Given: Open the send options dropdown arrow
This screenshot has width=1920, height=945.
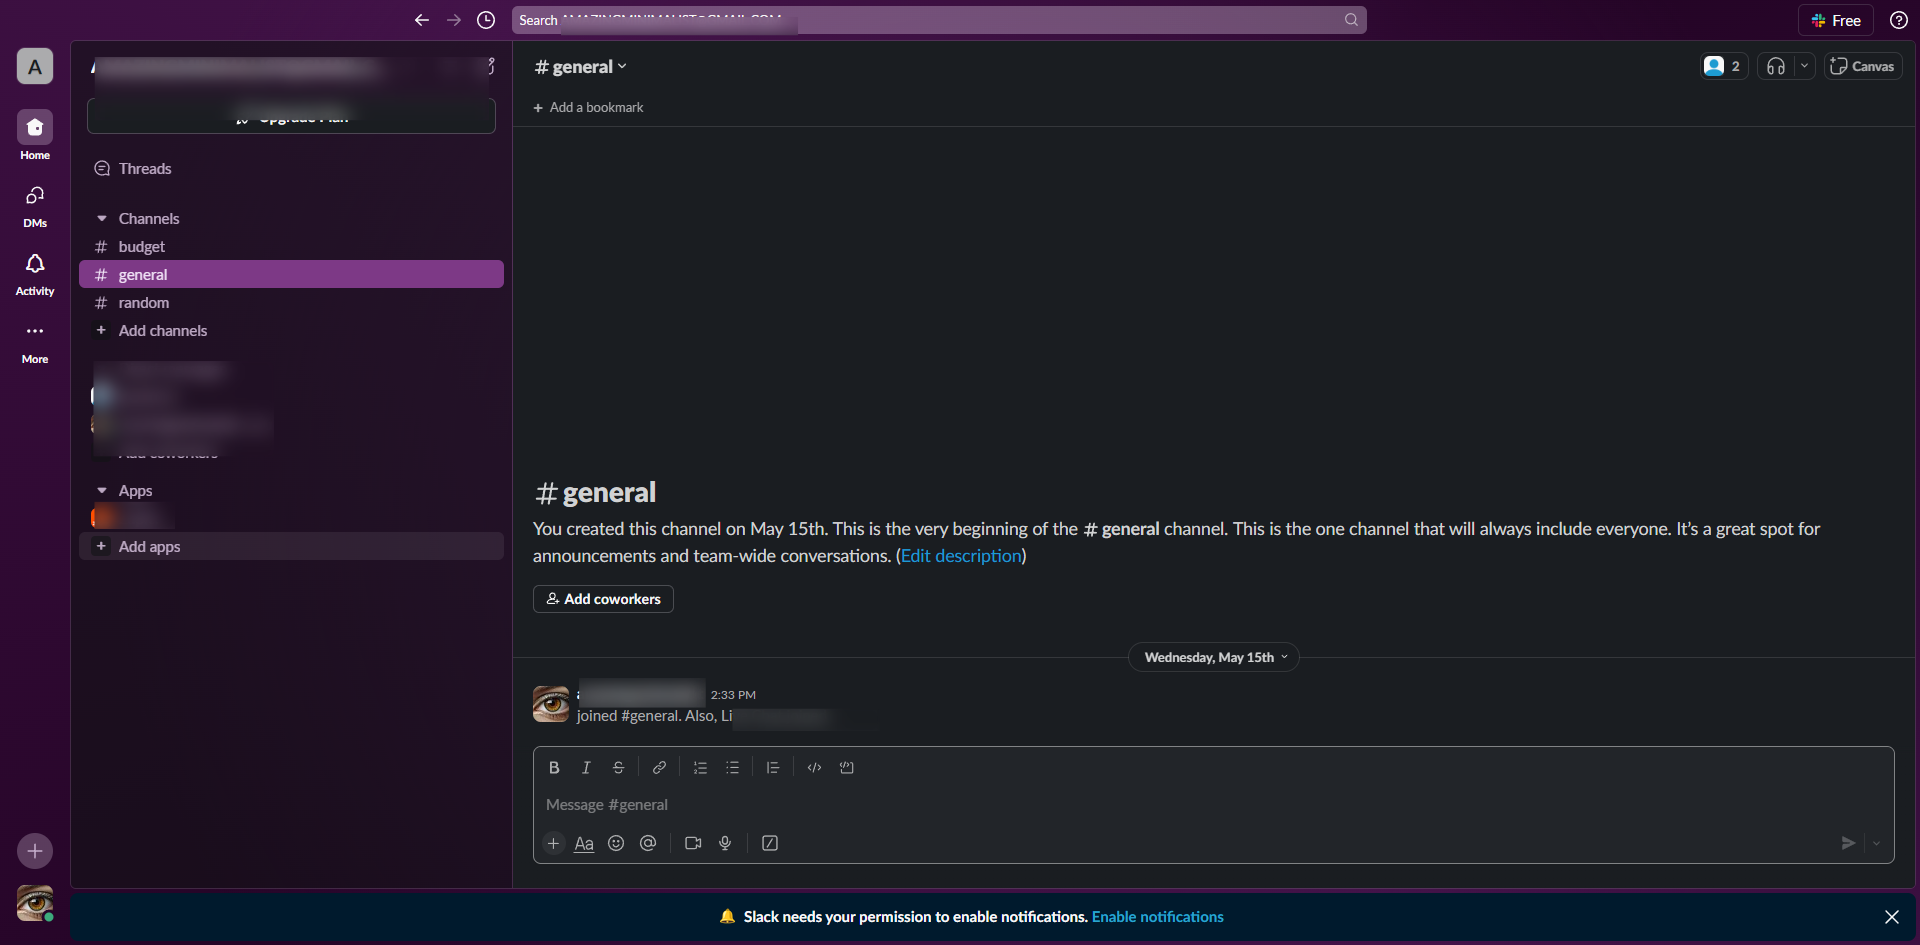Looking at the screenshot, I should click(1876, 844).
